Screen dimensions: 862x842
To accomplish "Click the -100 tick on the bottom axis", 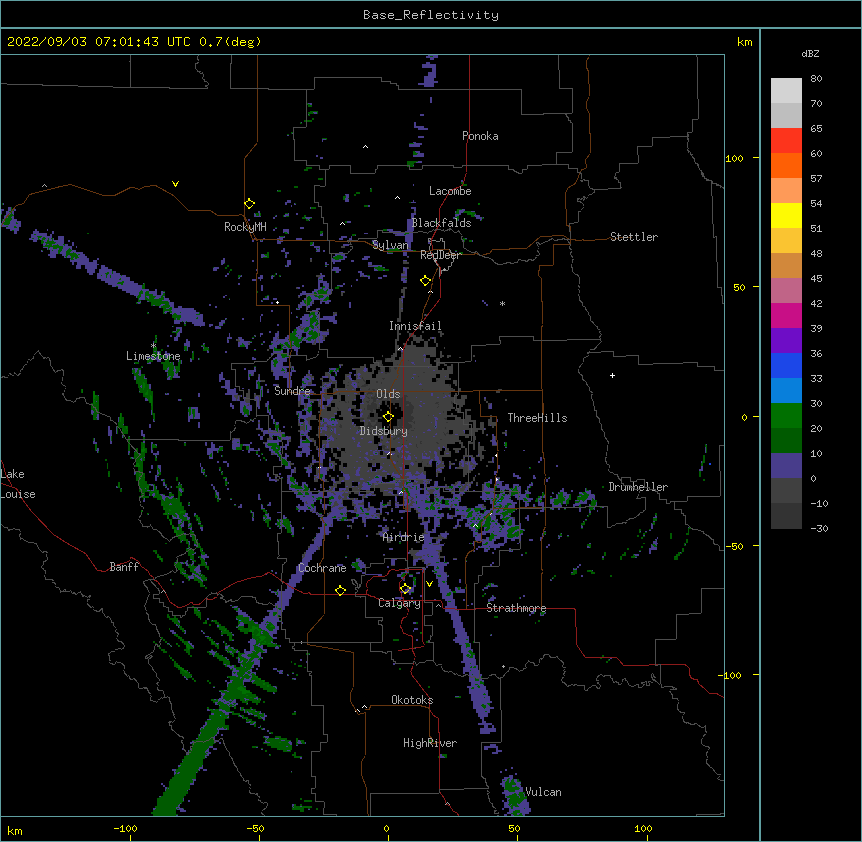I will 125,828.
